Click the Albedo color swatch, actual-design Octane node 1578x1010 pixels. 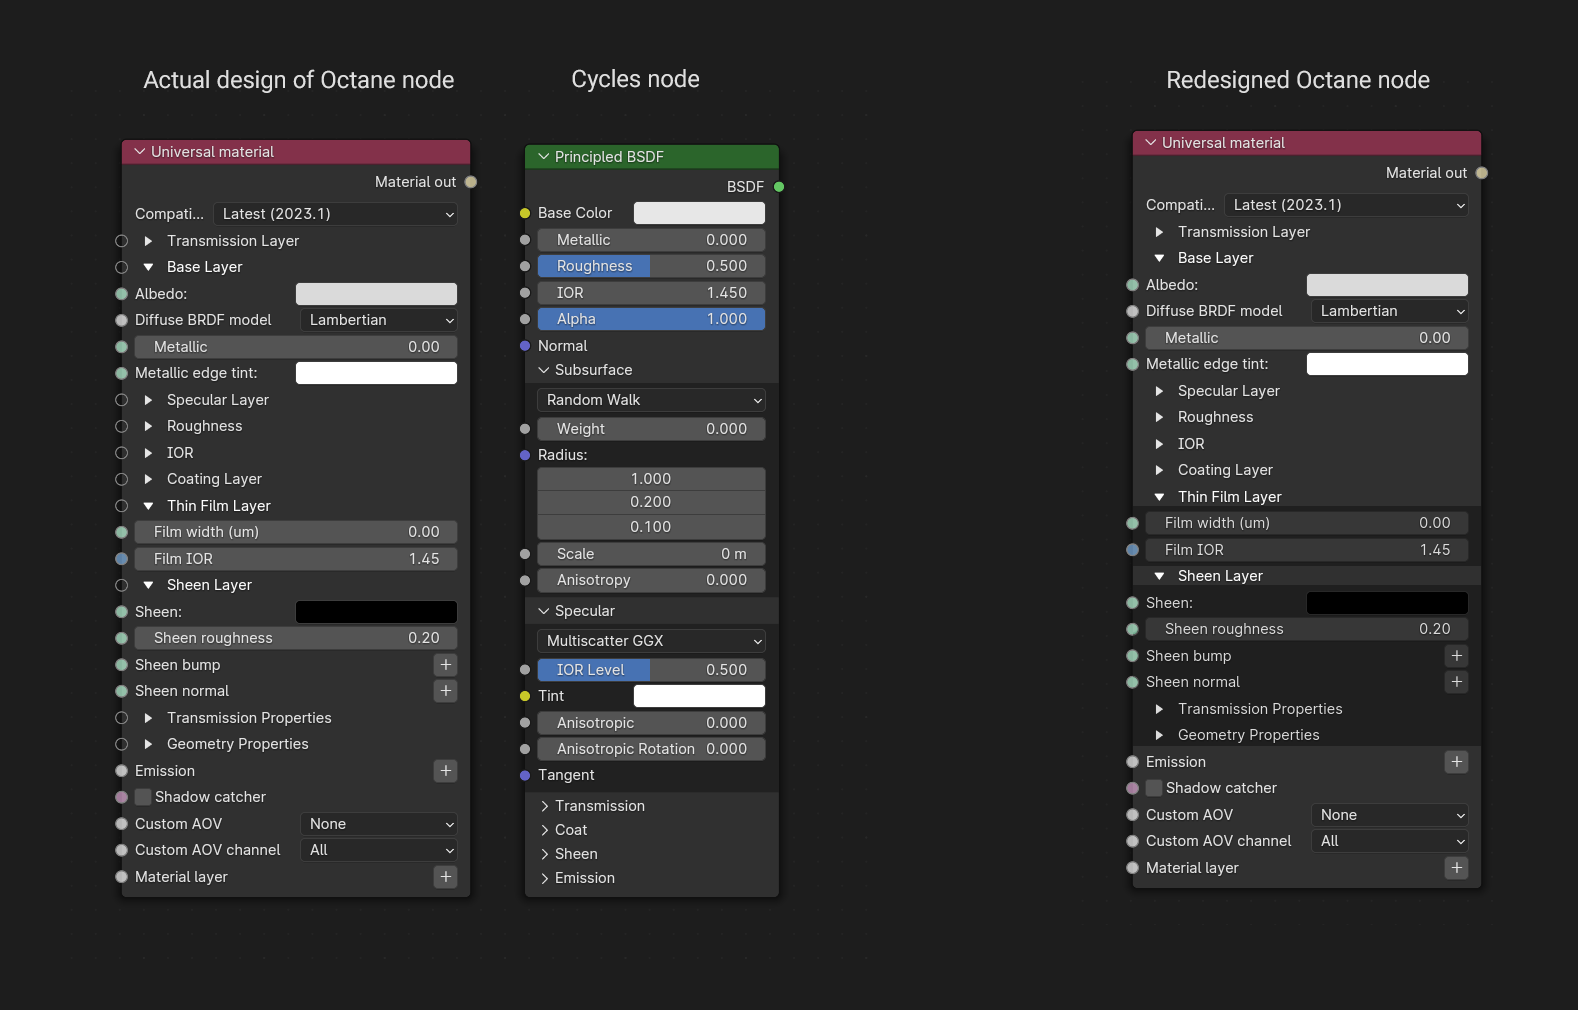coord(377,294)
